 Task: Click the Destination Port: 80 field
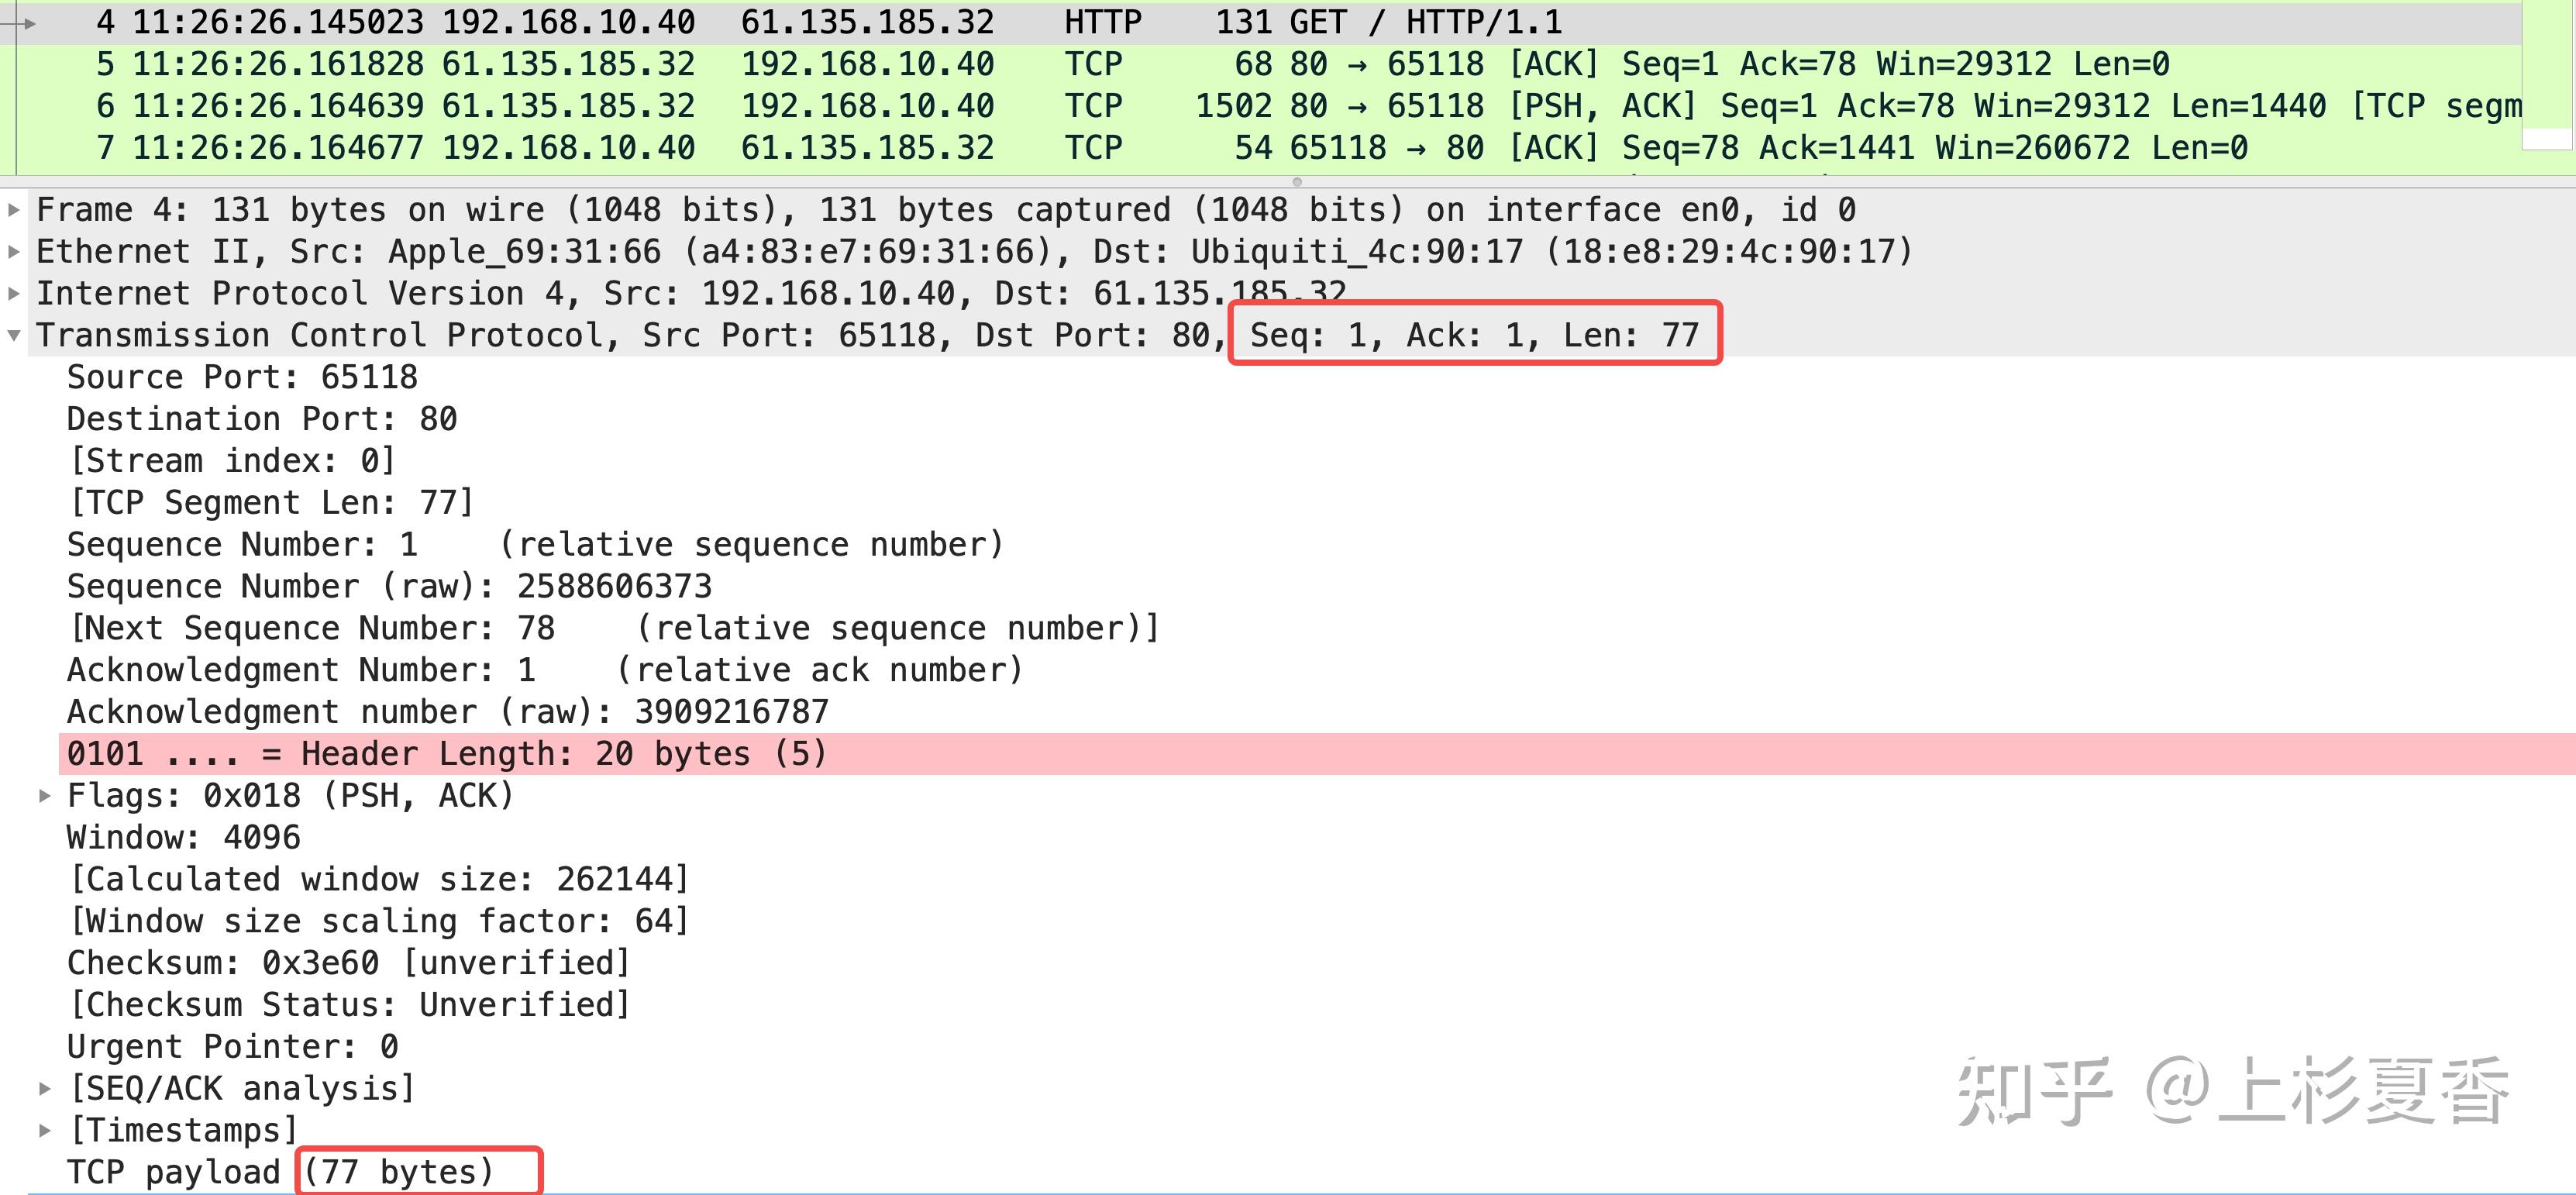[x=262, y=419]
